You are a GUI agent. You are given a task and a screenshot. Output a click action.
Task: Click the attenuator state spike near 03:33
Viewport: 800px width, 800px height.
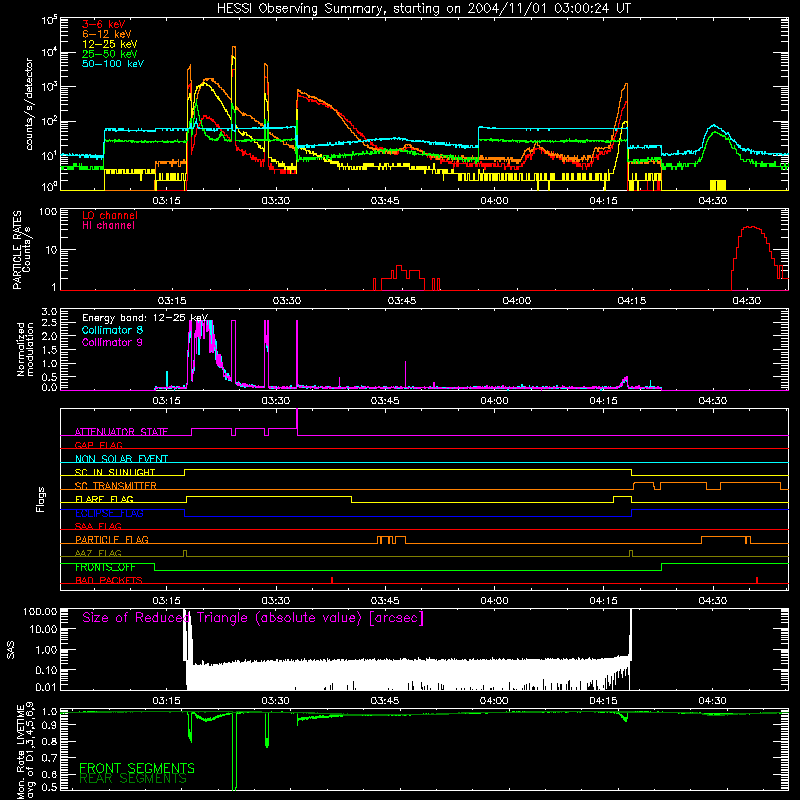(x=297, y=421)
